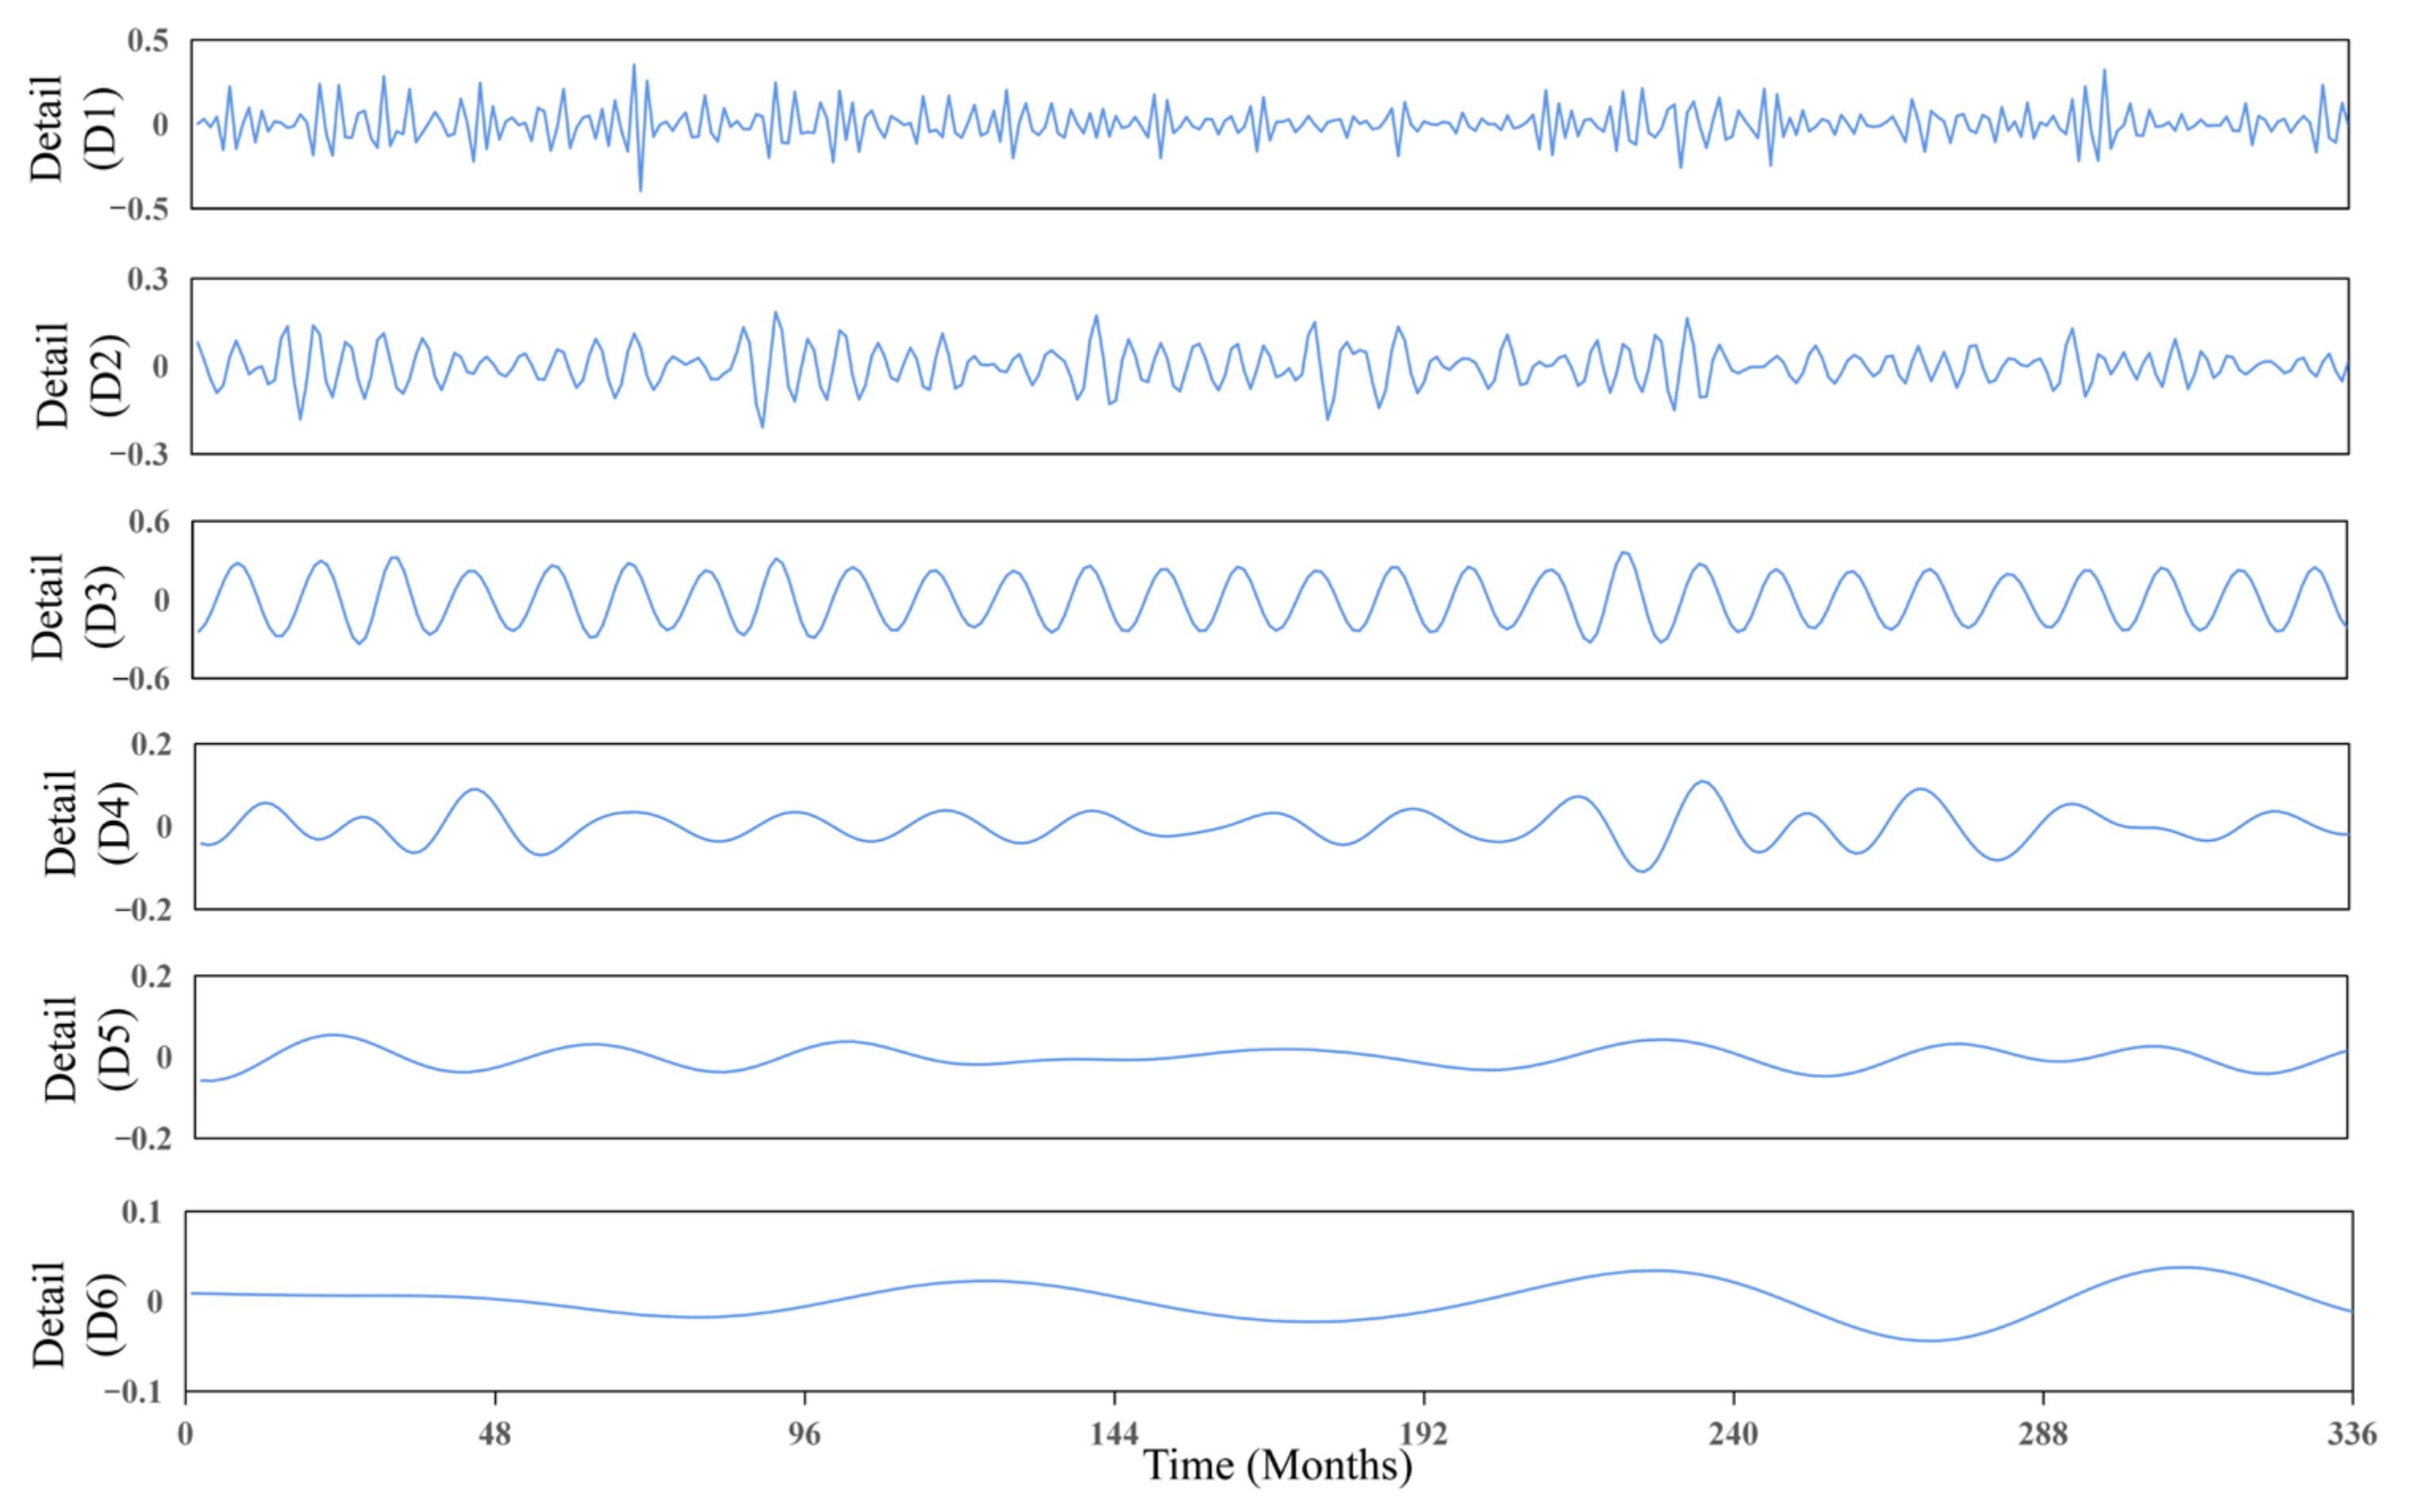Click the 336 tick label on time axis
Viewport: 2409px width, 1512px height.
click(x=2351, y=1434)
